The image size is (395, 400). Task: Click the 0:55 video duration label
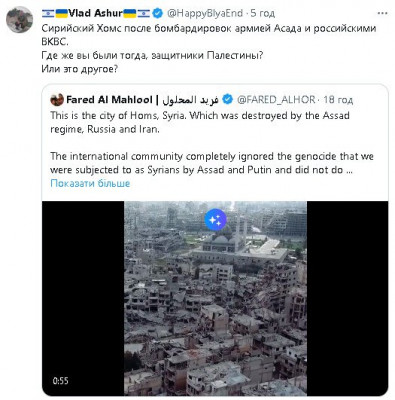pyautogui.click(x=60, y=381)
